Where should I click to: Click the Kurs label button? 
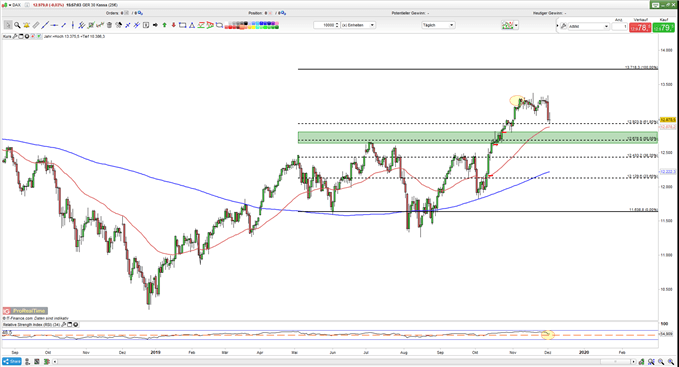point(6,36)
